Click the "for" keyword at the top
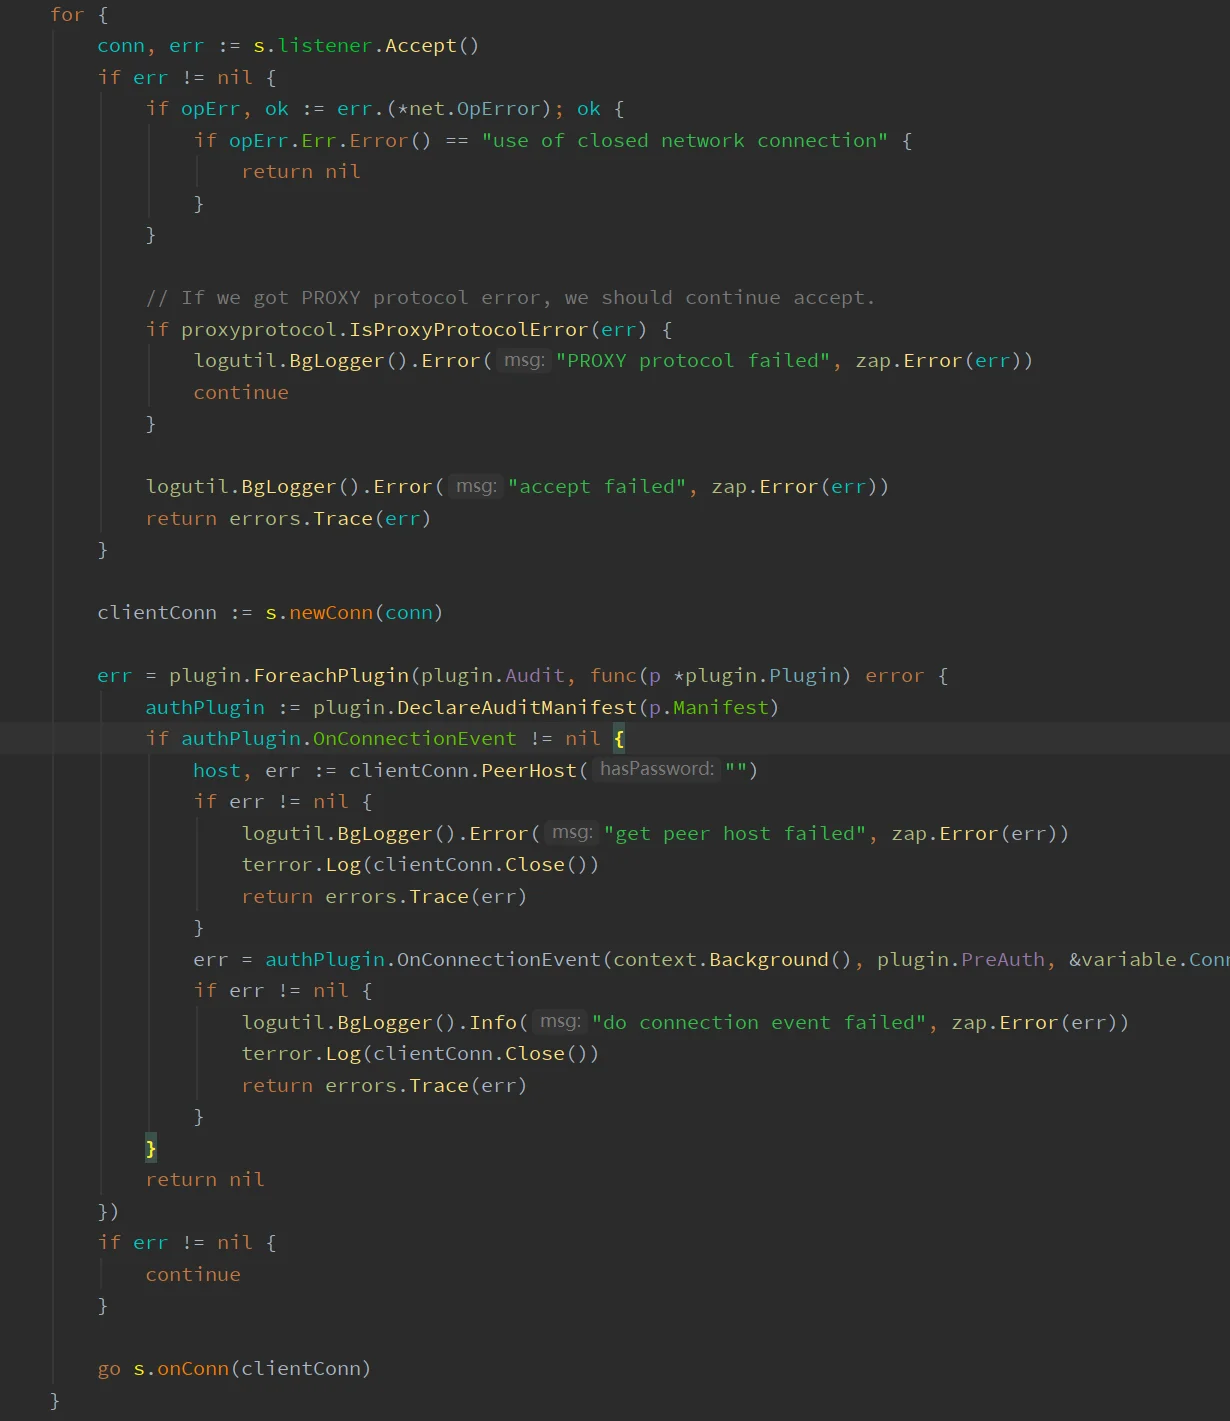 pos(67,15)
